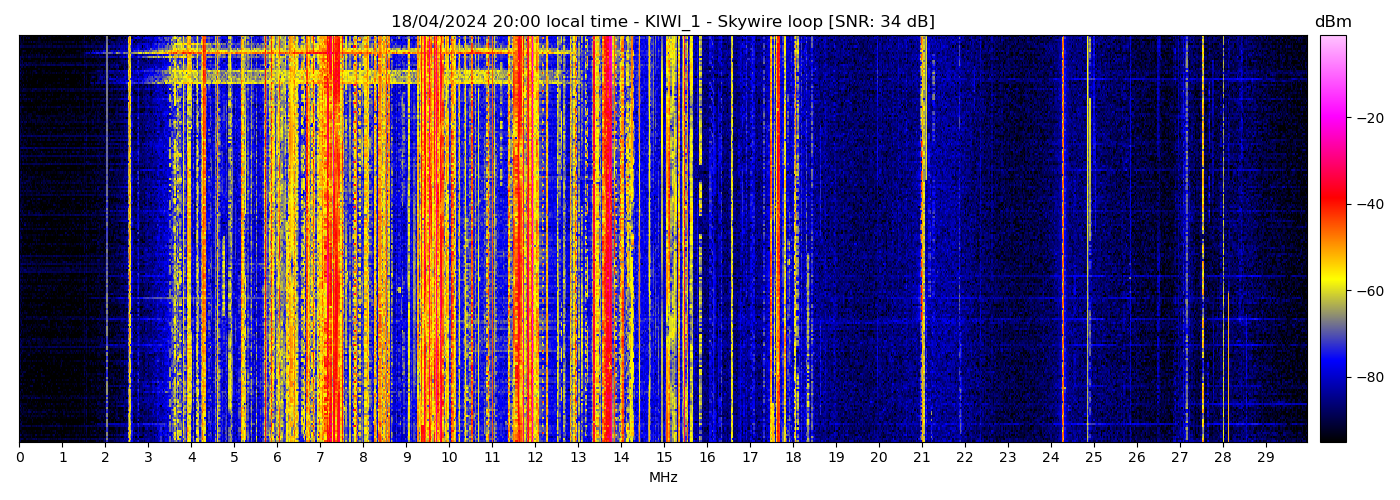The height and width of the screenshot is (500, 1400).
Task: Click the yellow vertical line near 2.5 MHz
Action: (x=129, y=250)
